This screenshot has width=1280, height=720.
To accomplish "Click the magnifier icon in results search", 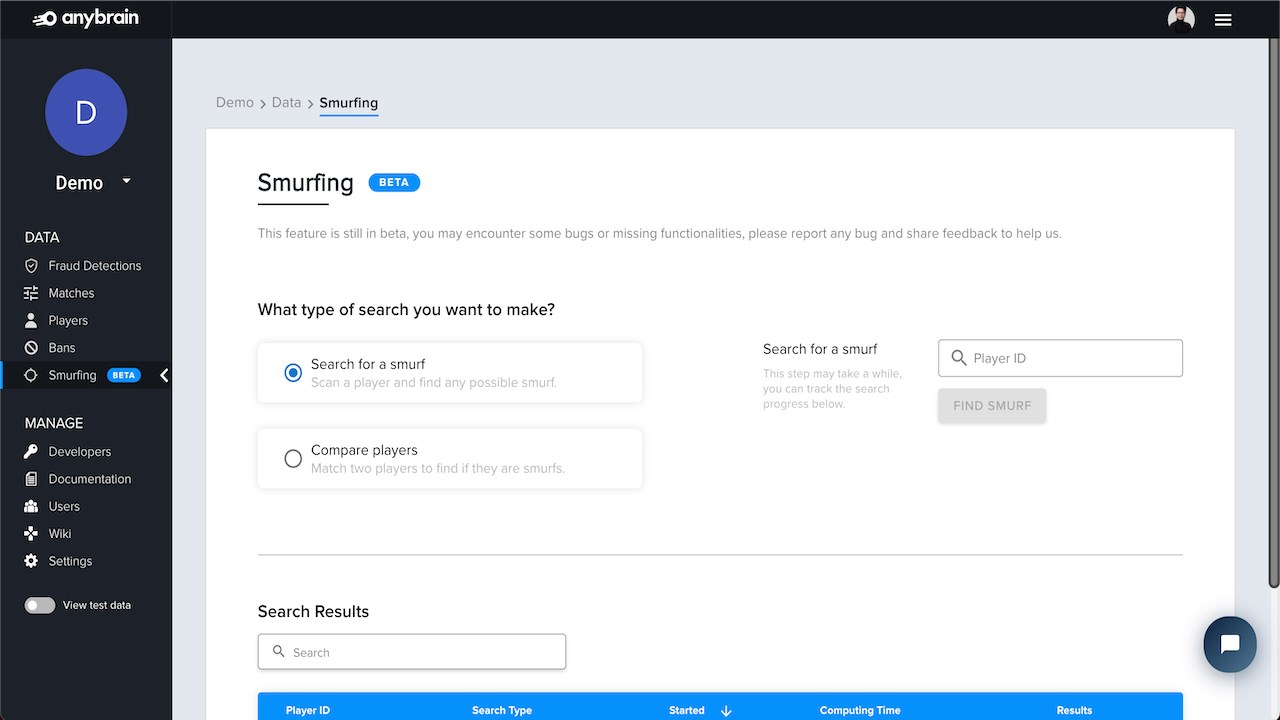I will (x=279, y=651).
